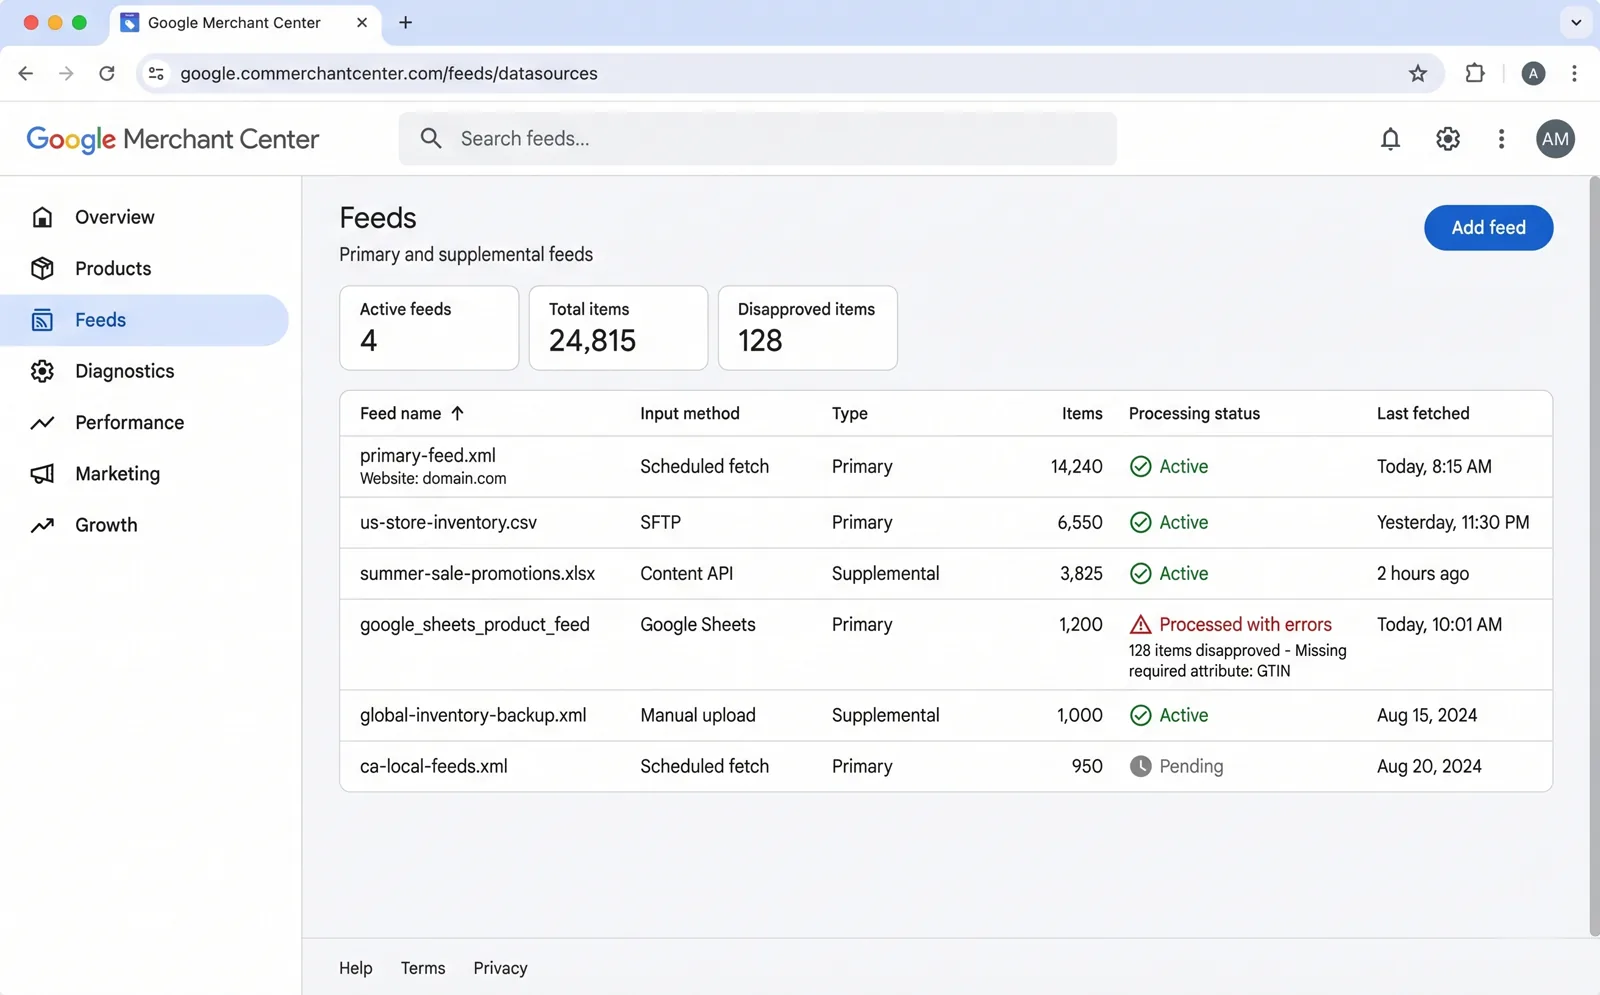
Task: Go to Diagnostics in sidebar
Action: coord(145,371)
